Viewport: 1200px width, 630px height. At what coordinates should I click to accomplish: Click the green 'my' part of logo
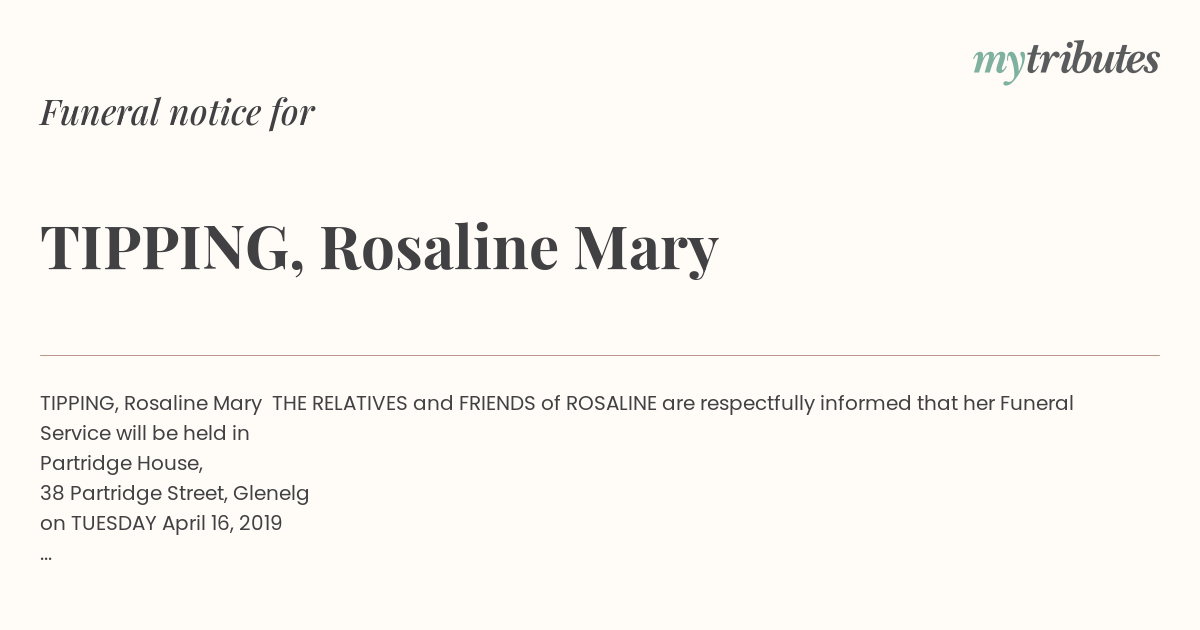pos(998,64)
